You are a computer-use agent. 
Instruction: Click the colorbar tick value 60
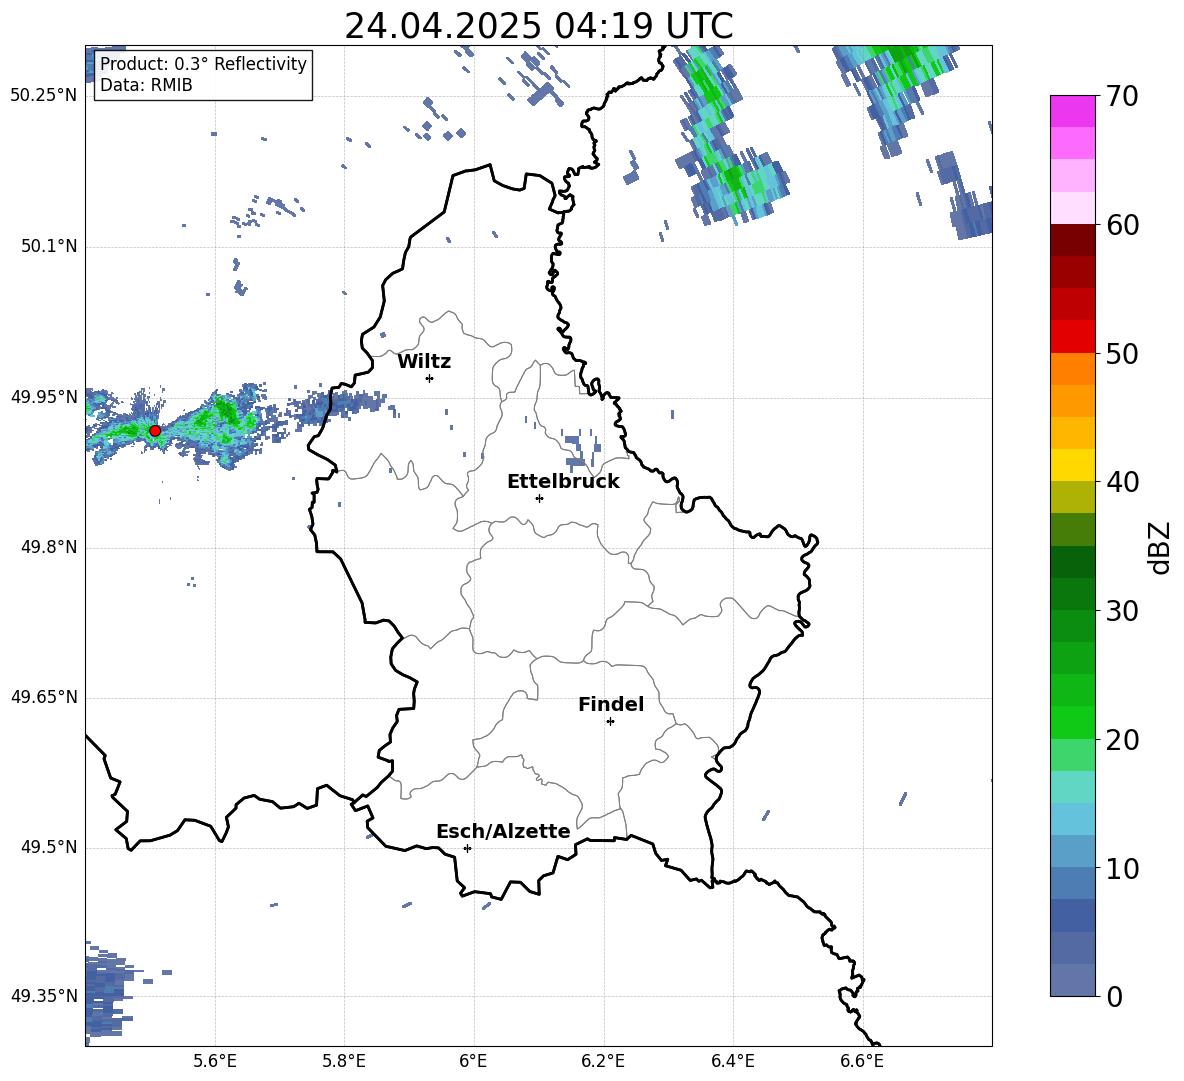(x=1122, y=225)
